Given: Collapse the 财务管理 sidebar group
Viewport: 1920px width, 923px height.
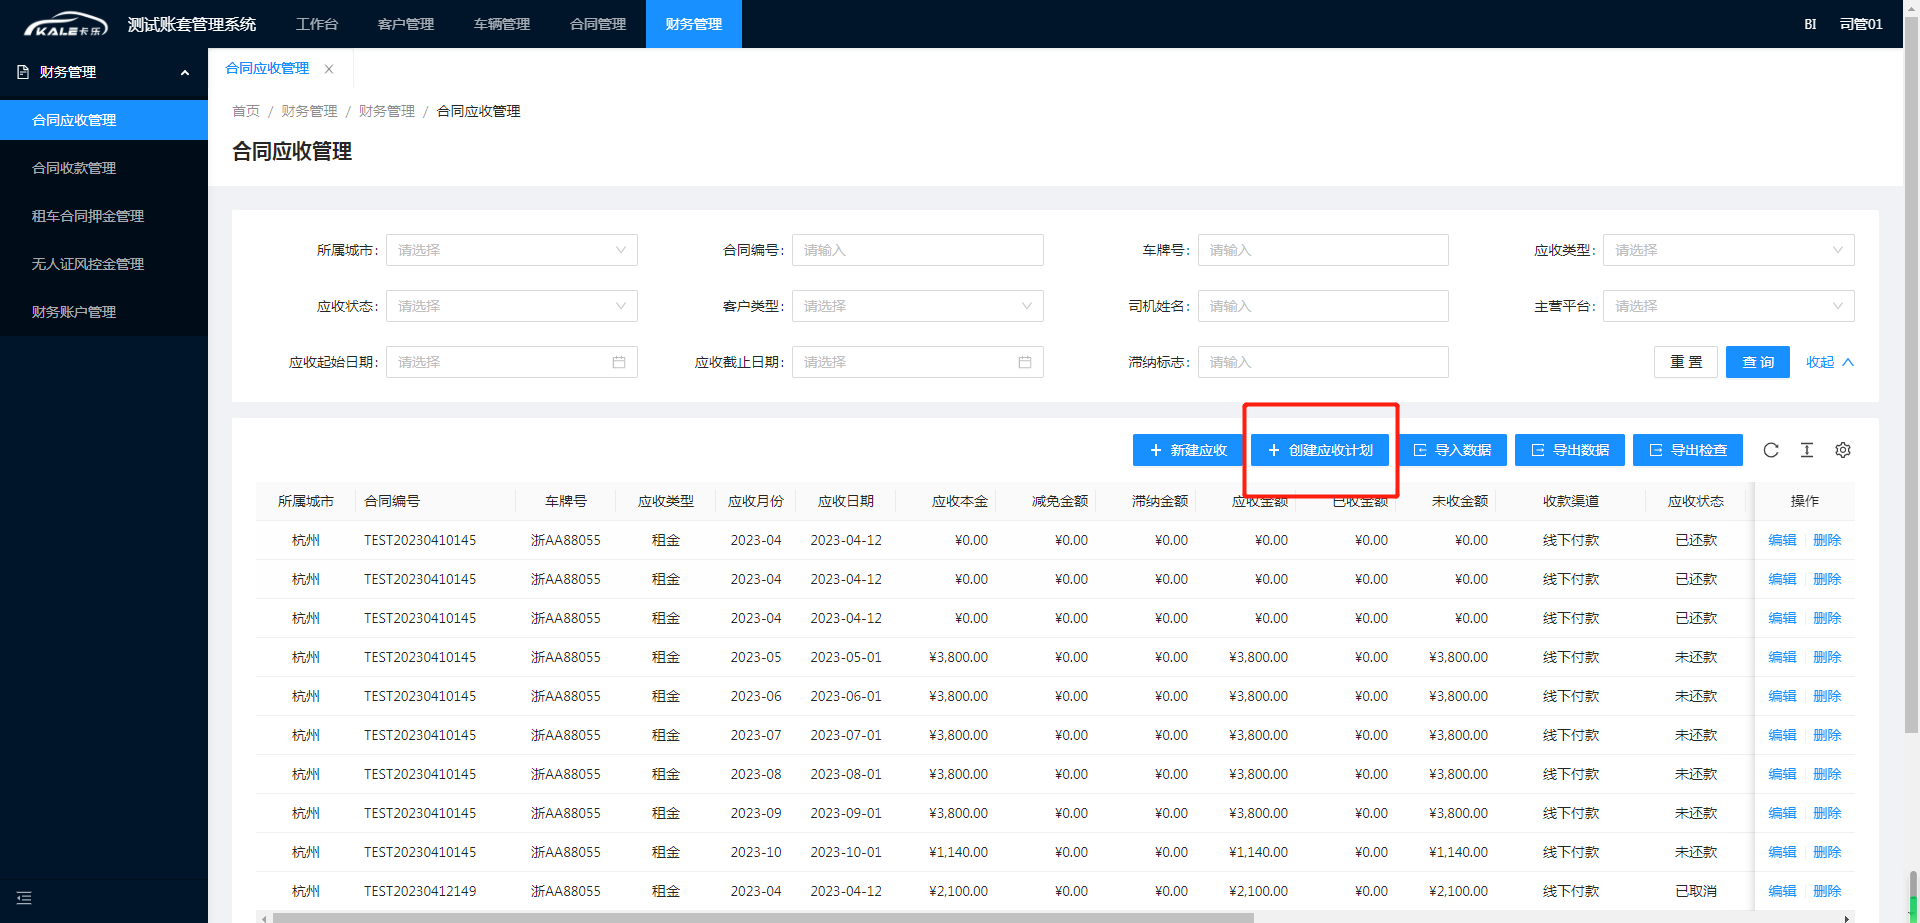Looking at the screenshot, I should [x=104, y=72].
